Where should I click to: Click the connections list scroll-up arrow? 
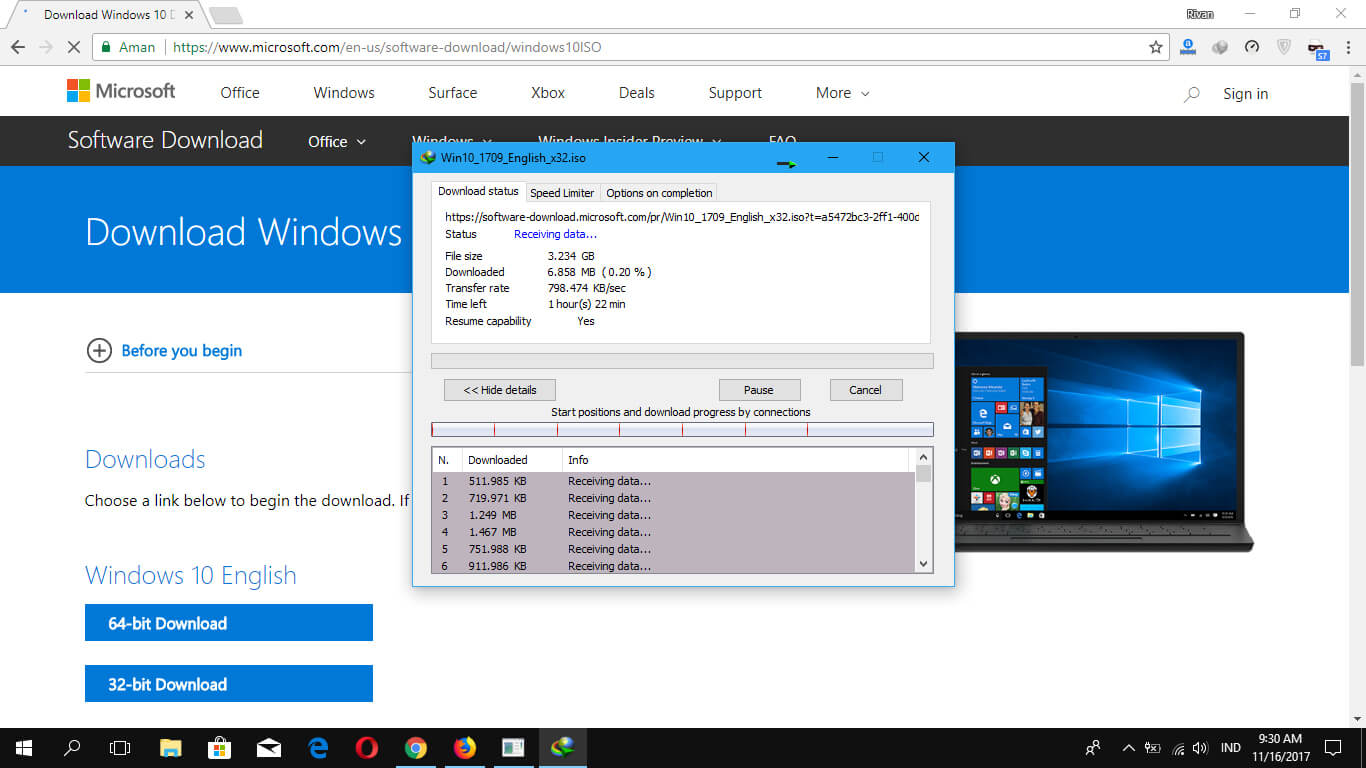[x=924, y=458]
